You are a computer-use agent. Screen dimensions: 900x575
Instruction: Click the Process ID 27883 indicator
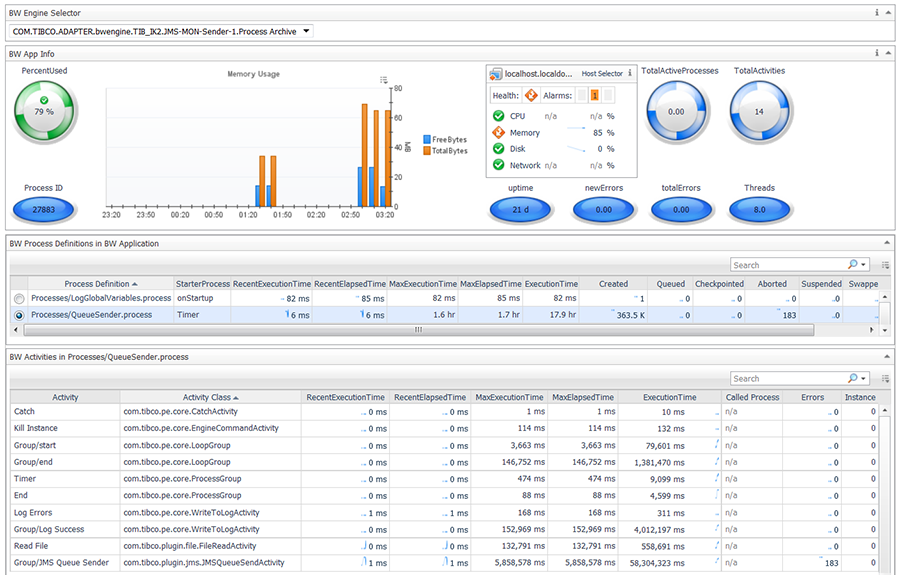coord(44,210)
